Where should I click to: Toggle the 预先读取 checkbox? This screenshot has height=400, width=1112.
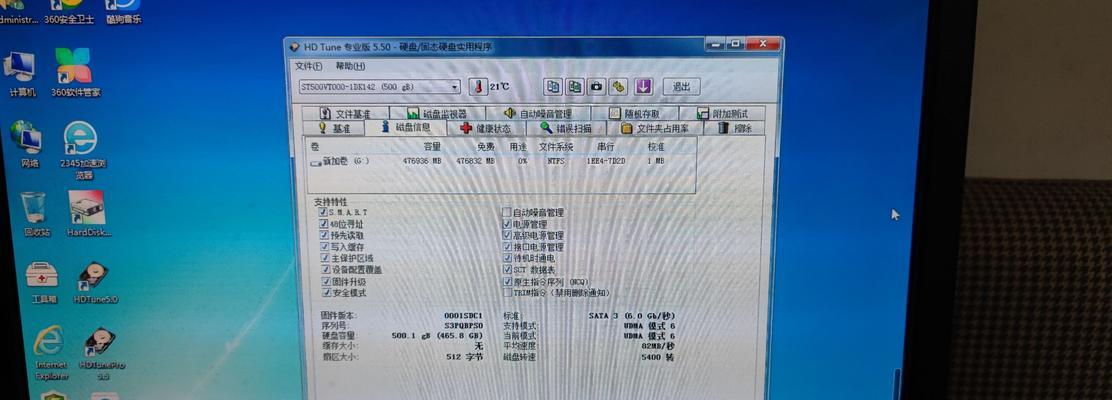coord(324,235)
